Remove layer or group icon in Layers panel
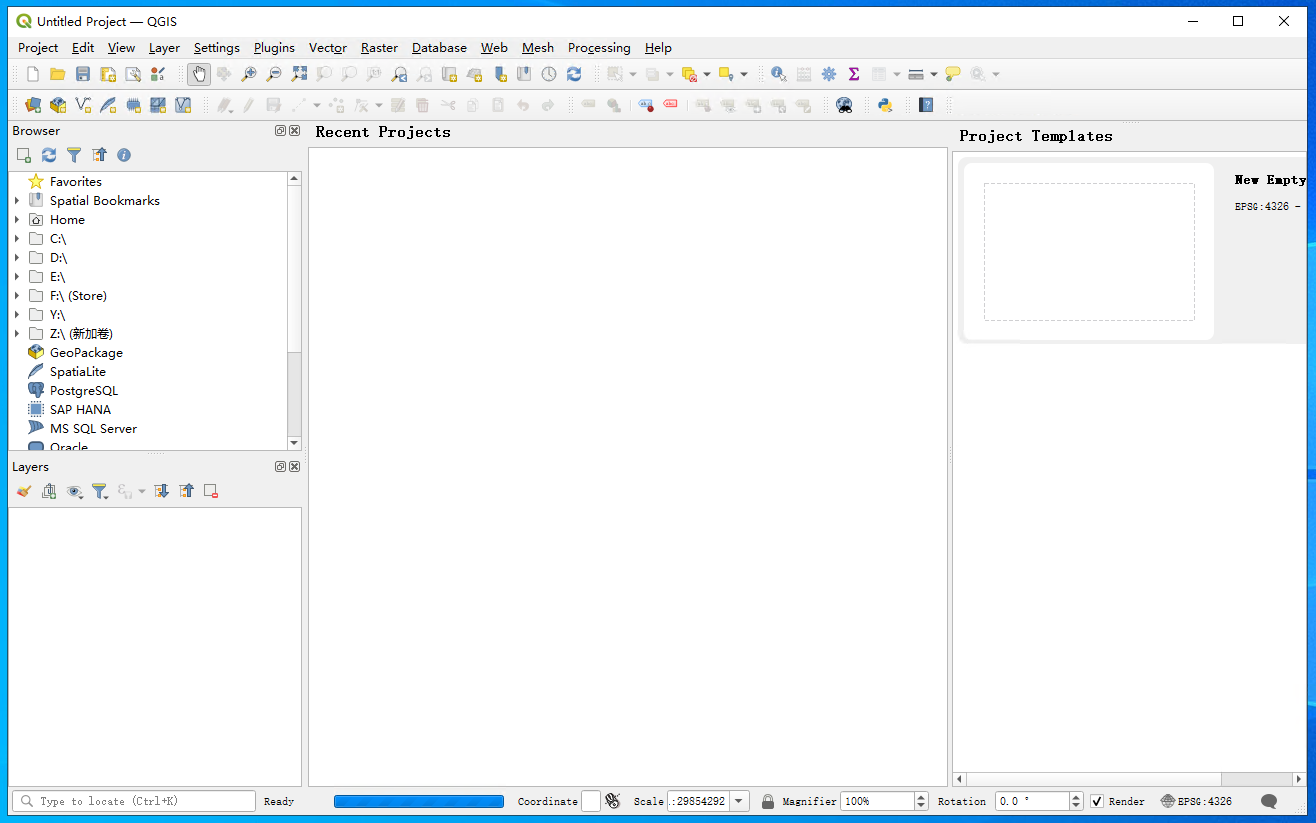The width and height of the screenshot is (1316, 823). 211,491
